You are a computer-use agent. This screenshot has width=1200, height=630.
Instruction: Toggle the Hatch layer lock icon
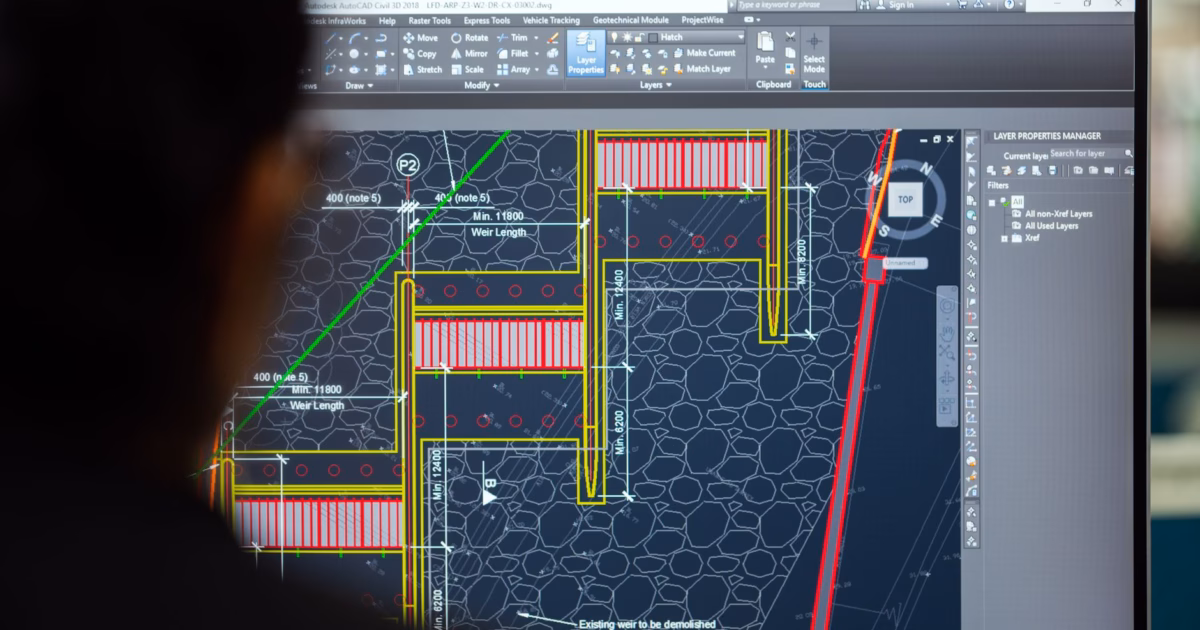click(638, 37)
